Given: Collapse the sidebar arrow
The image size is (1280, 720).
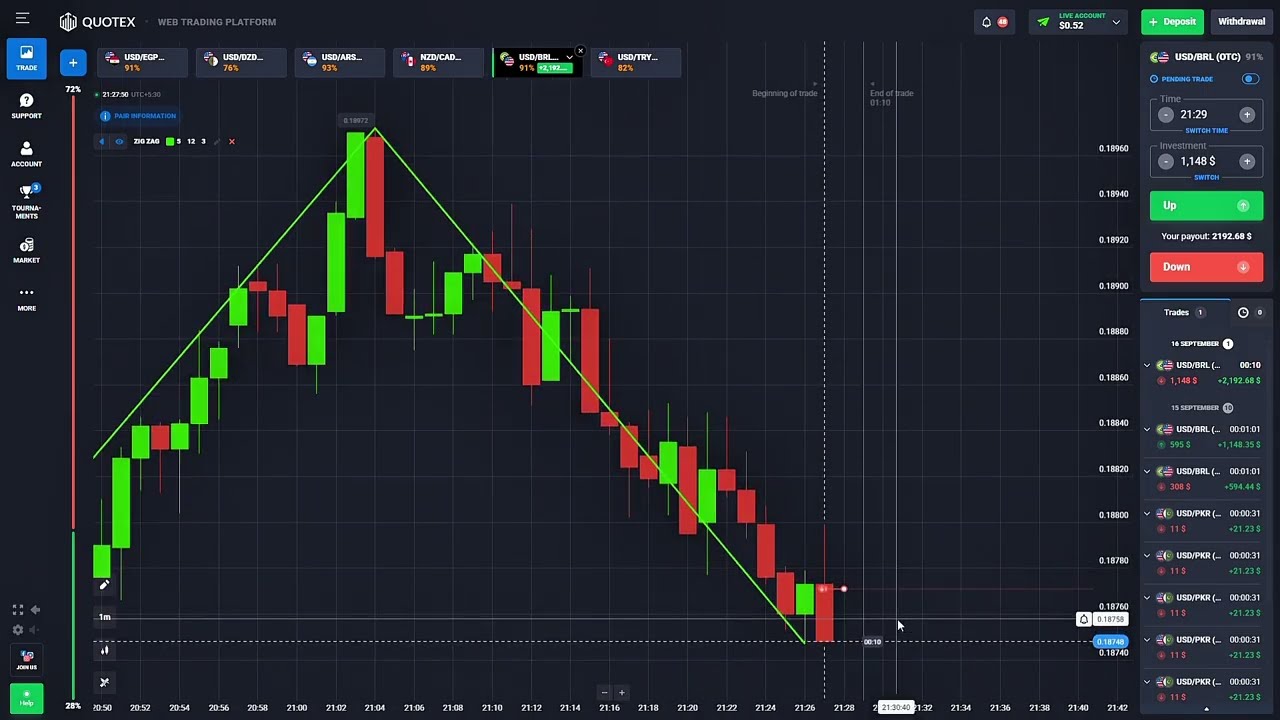Looking at the screenshot, I should point(35,610).
